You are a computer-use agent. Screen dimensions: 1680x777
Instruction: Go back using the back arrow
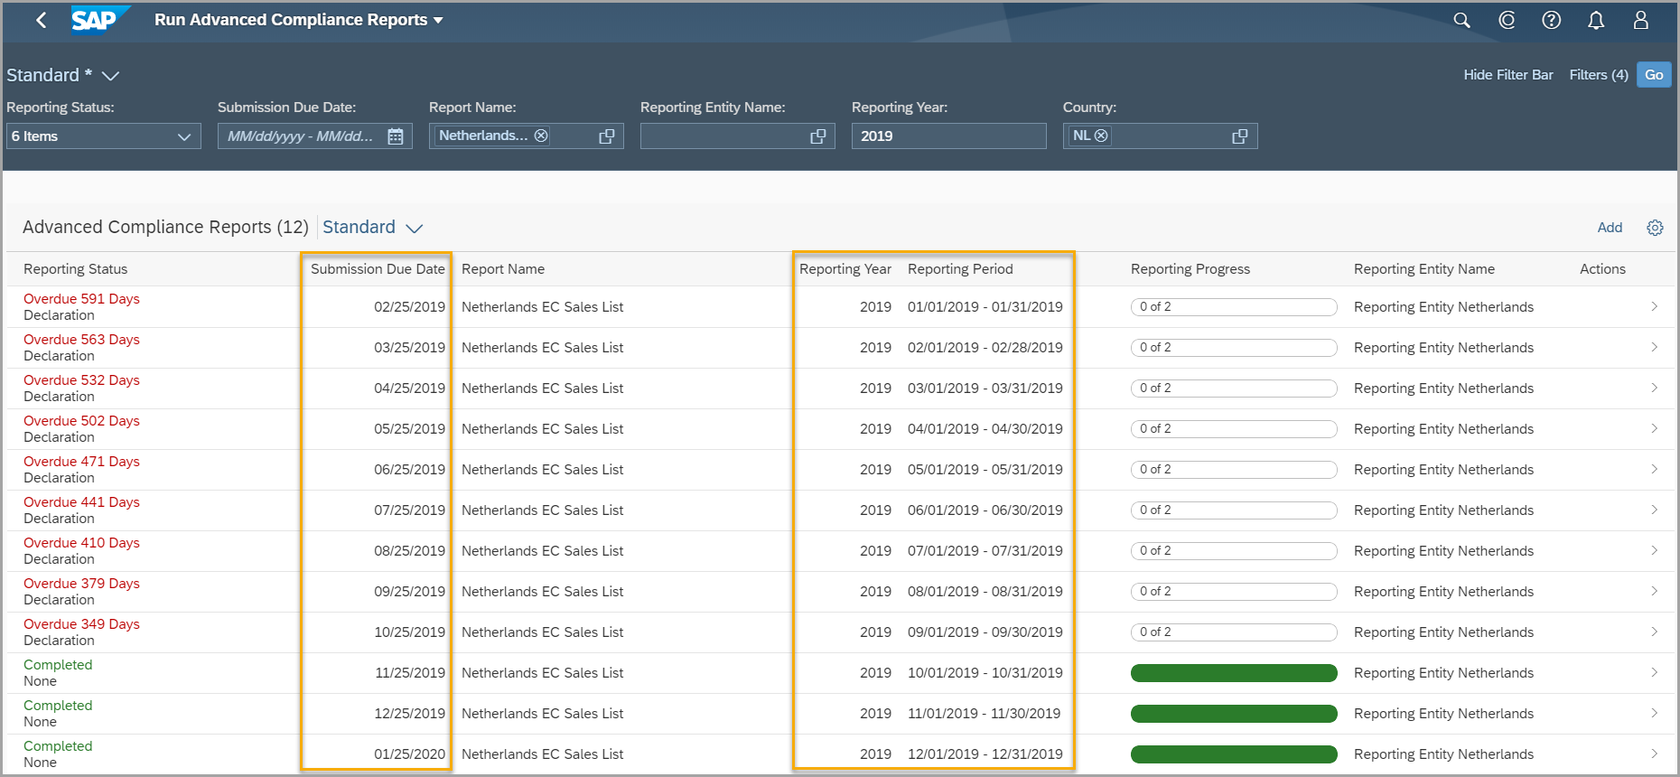tap(41, 20)
